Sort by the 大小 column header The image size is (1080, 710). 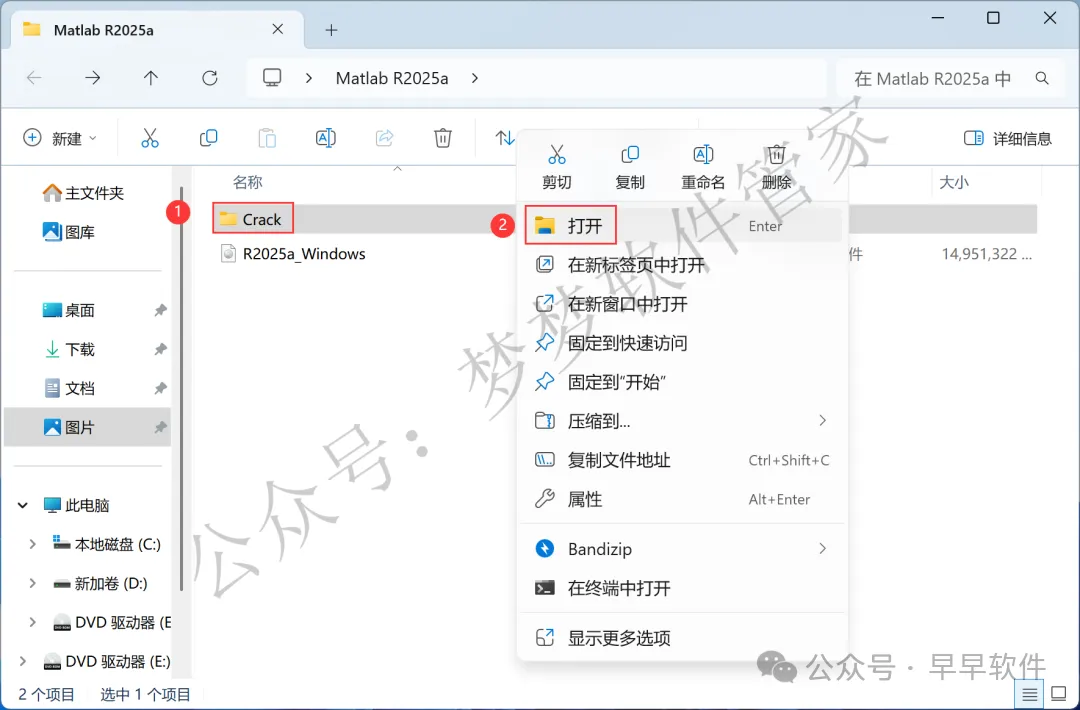[x=954, y=182]
